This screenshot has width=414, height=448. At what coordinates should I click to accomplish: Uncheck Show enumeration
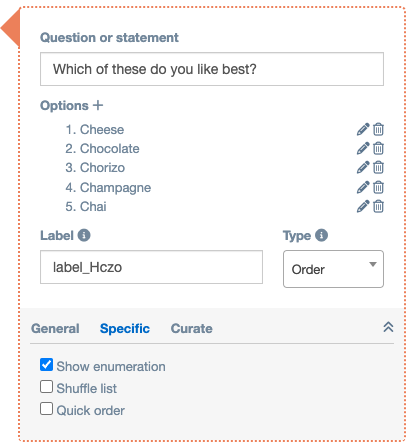46,365
